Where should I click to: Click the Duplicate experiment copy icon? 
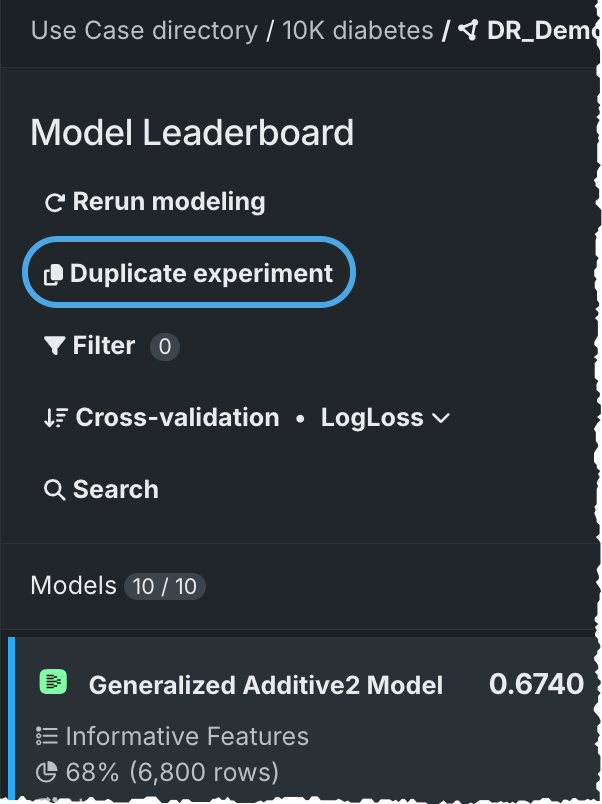point(54,274)
